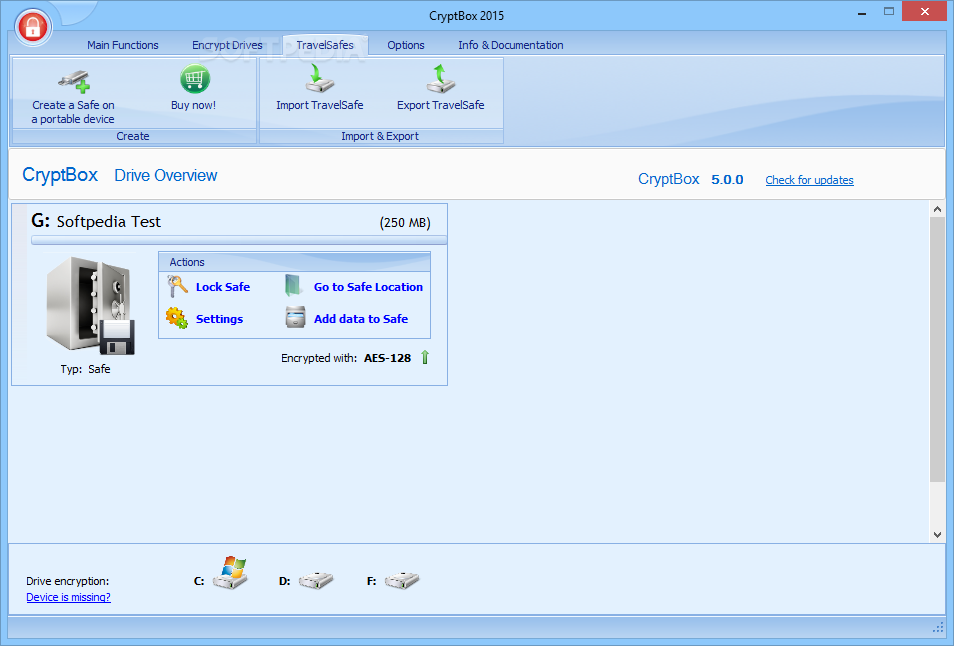Minimize the CryptBox 2015 window
This screenshot has height=646, width=954.
(x=862, y=13)
